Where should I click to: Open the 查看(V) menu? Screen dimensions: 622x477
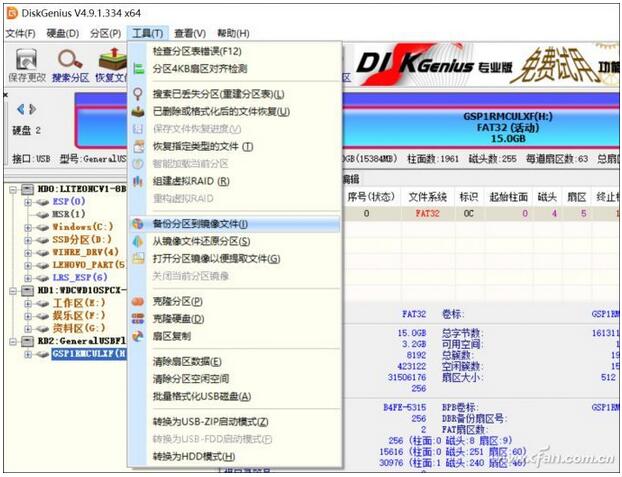point(190,34)
